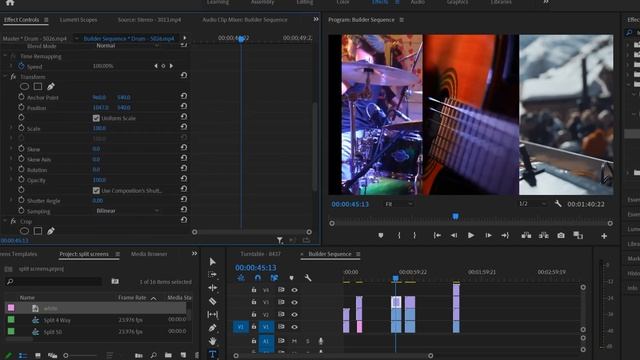Select the Ripple Edit tool
Viewport: 640px width, 360px height.
point(212,288)
